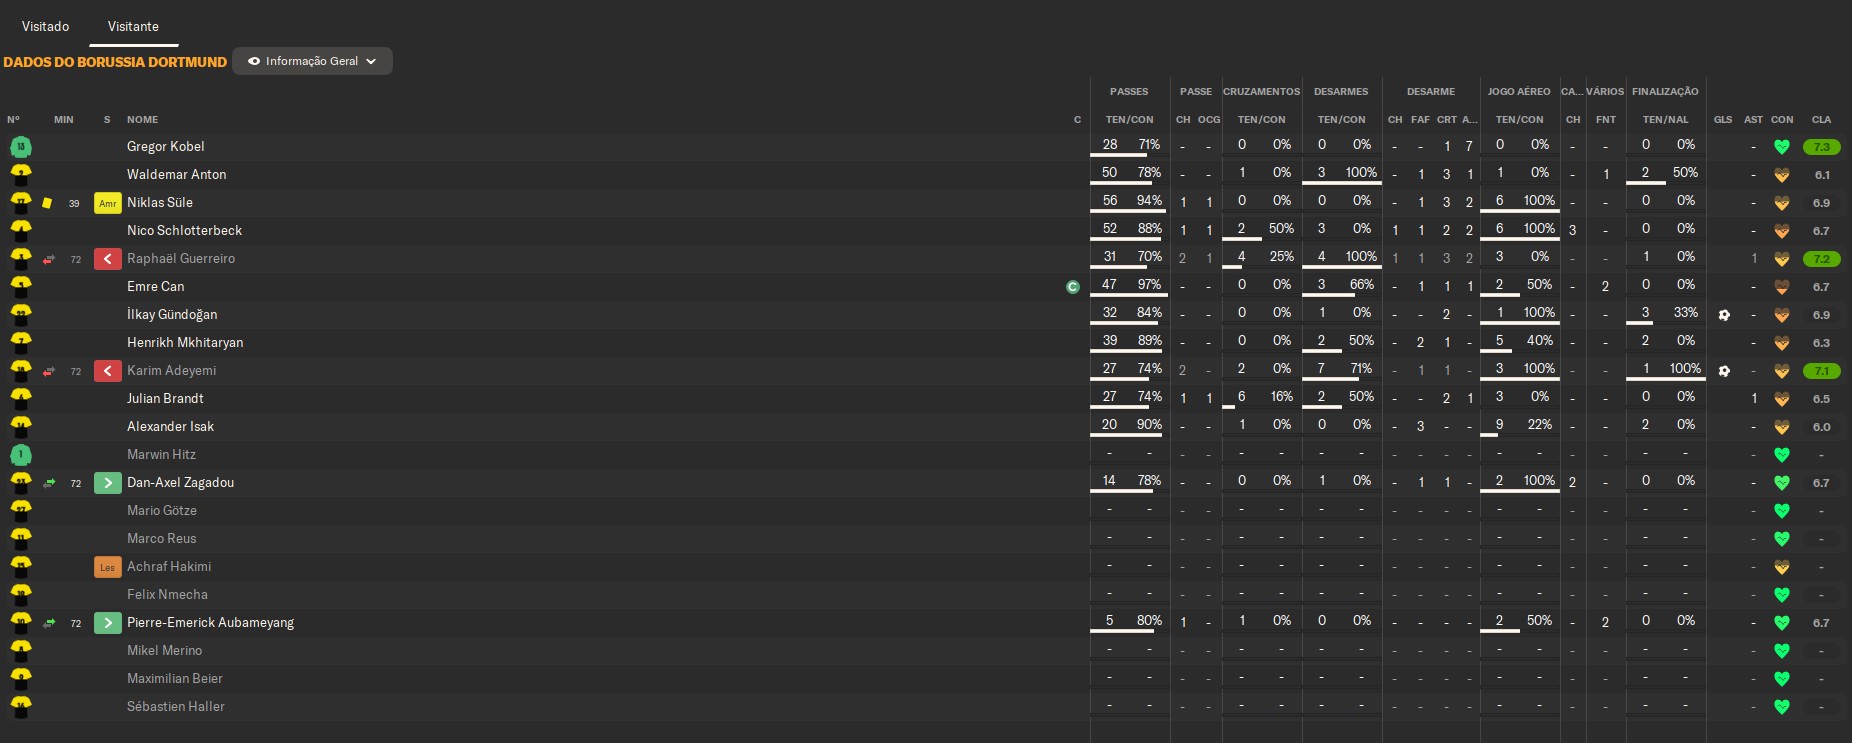Click Gregor Kobel's green condition heart

[1781, 147]
